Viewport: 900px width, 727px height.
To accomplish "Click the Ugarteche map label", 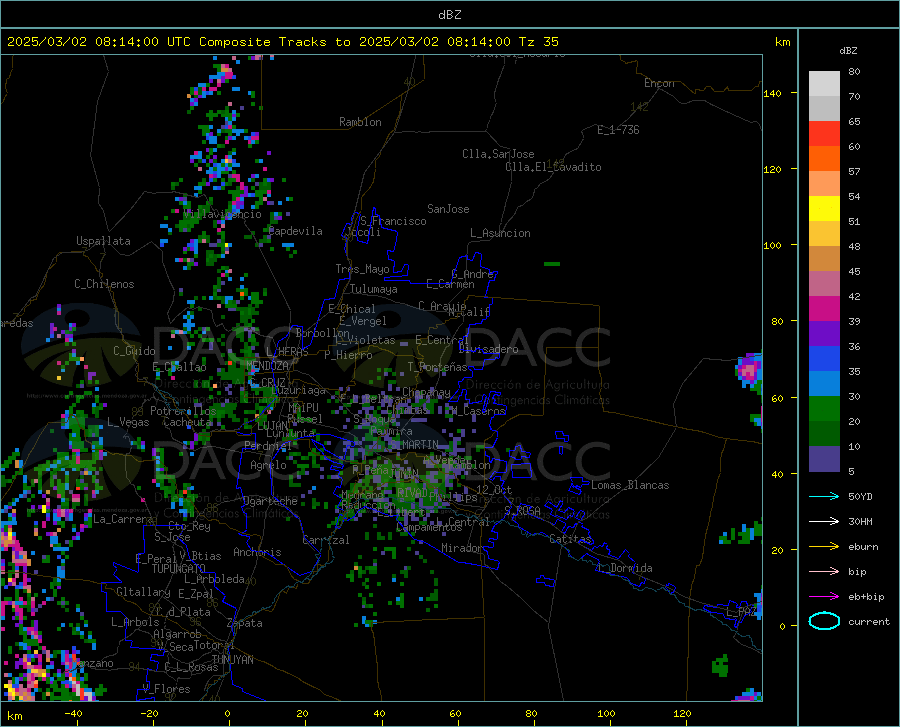I will tap(270, 501).
